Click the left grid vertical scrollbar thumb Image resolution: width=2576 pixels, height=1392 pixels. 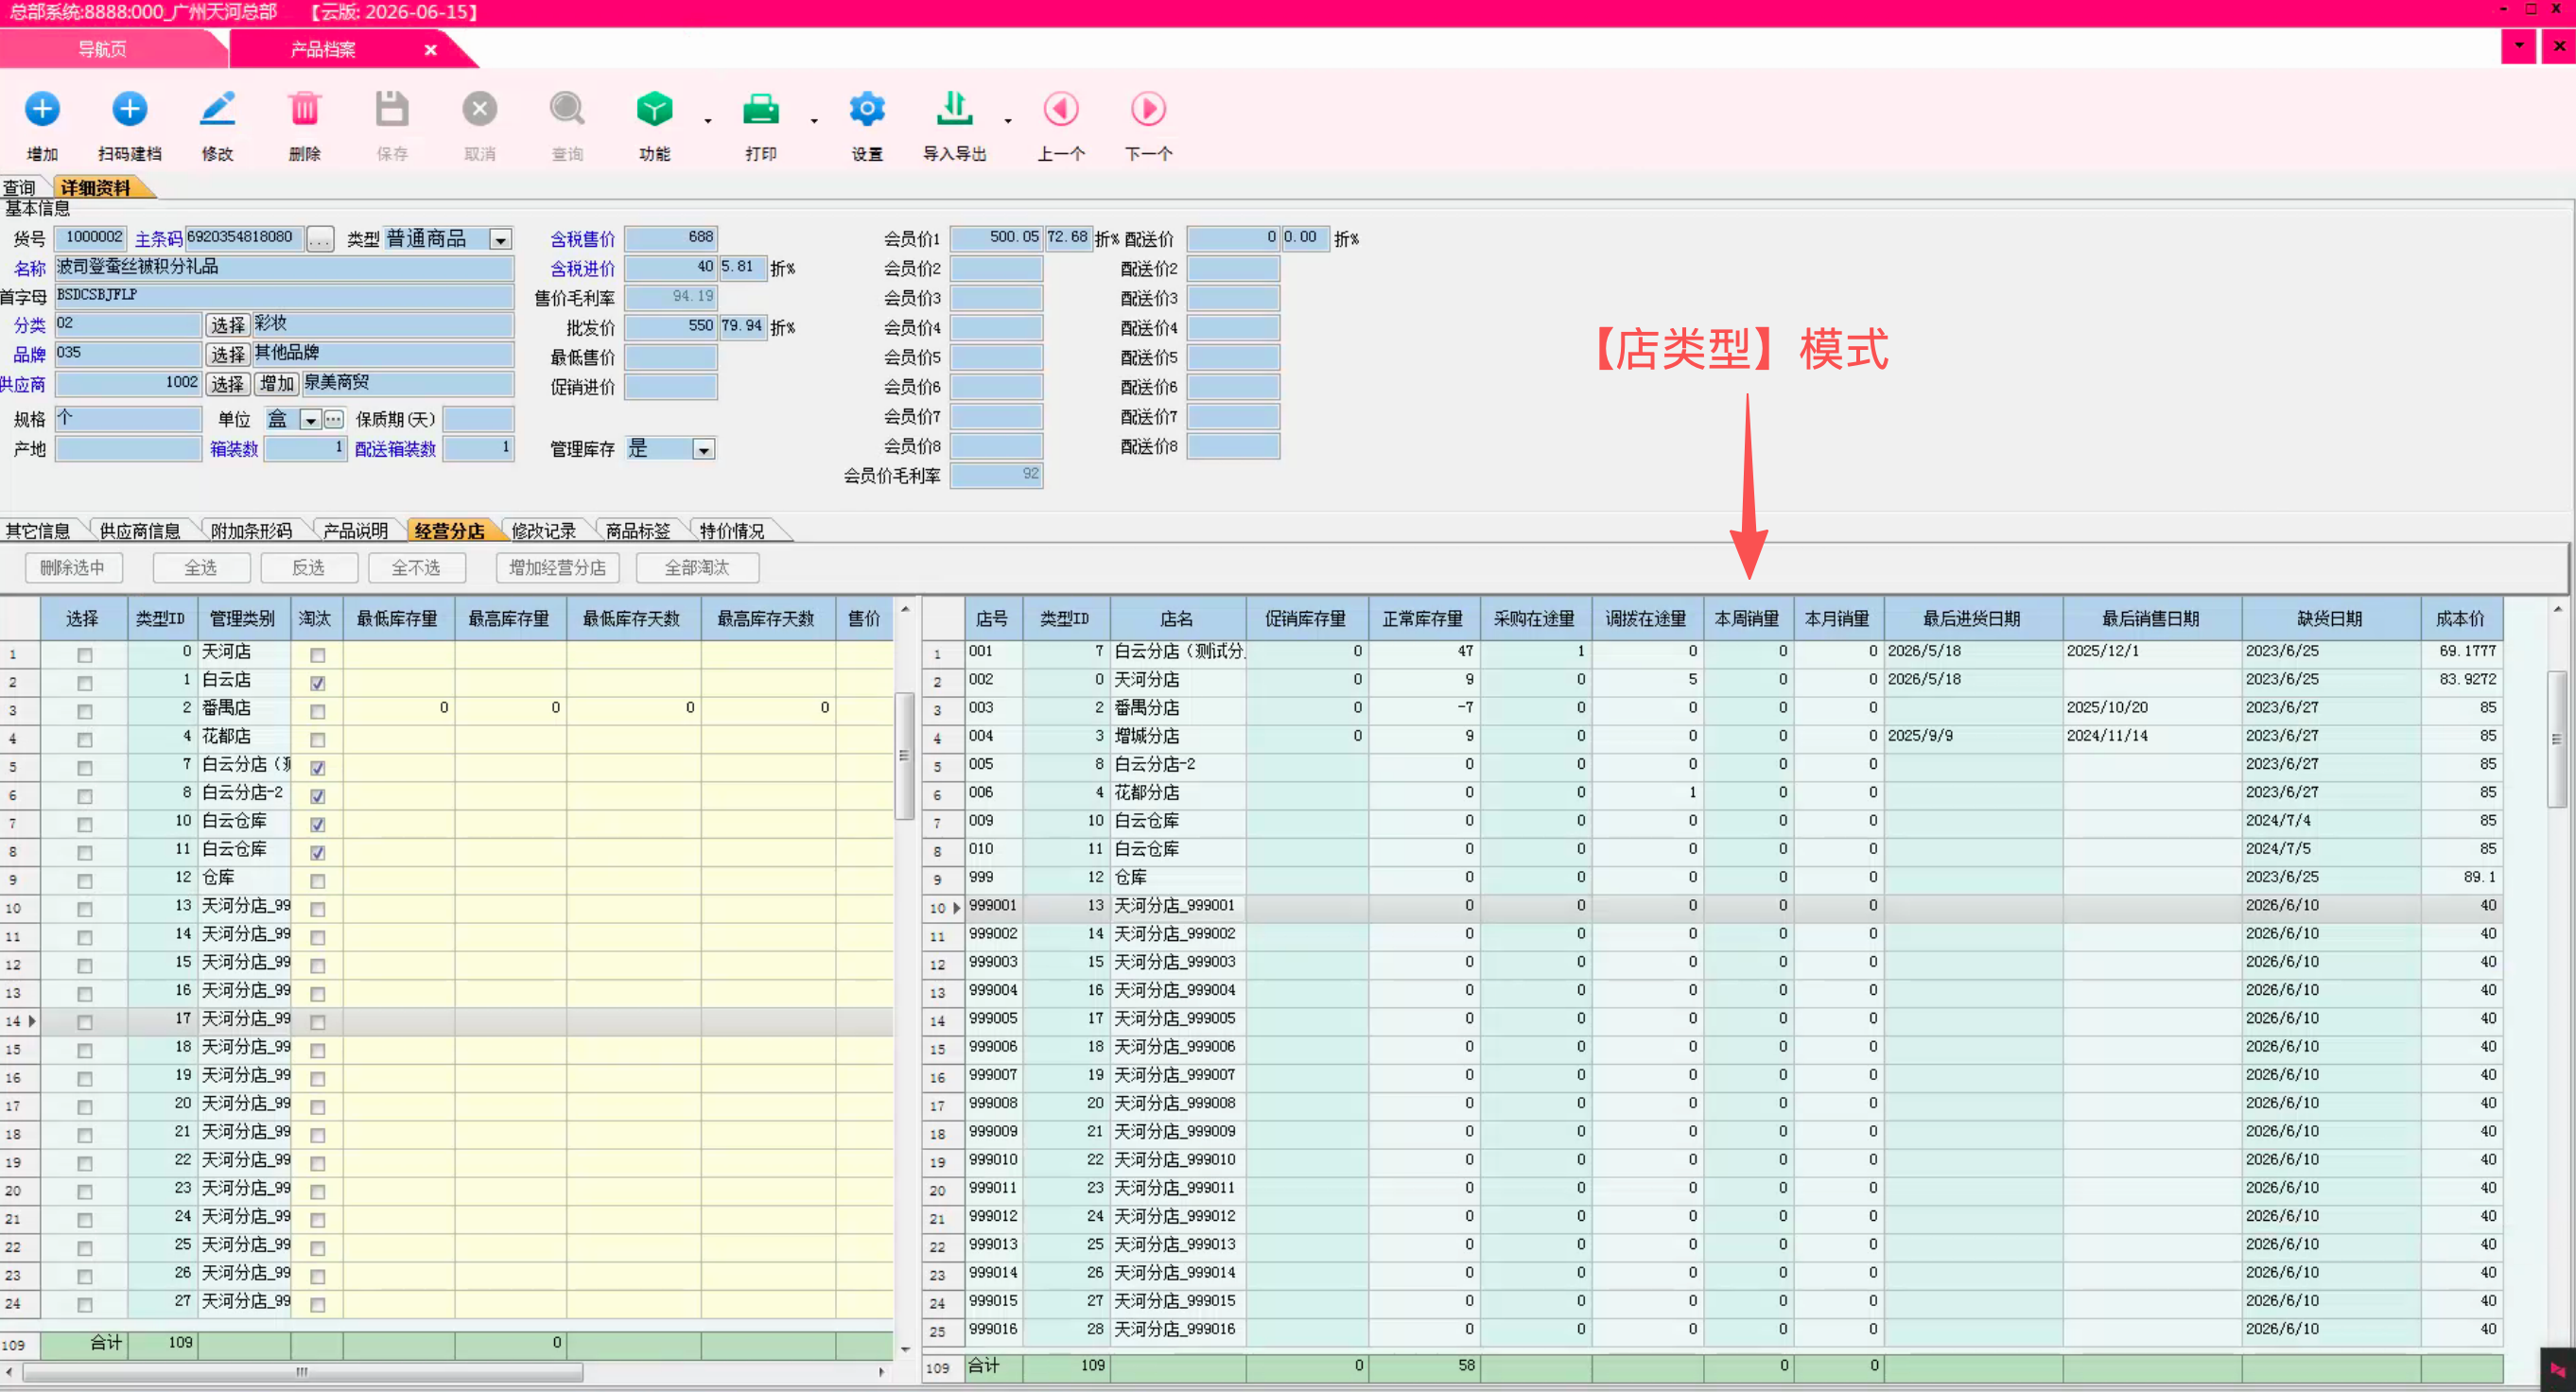(904, 755)
